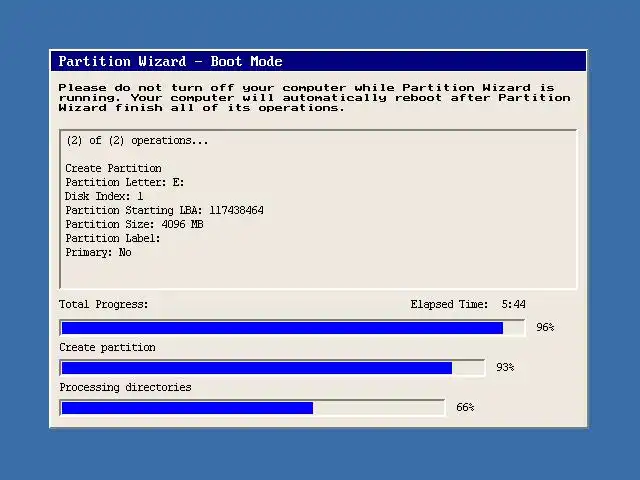Click the "Please do not turn off" warning text
Viewport: 640px width, 480px height.
pos(314,98)
